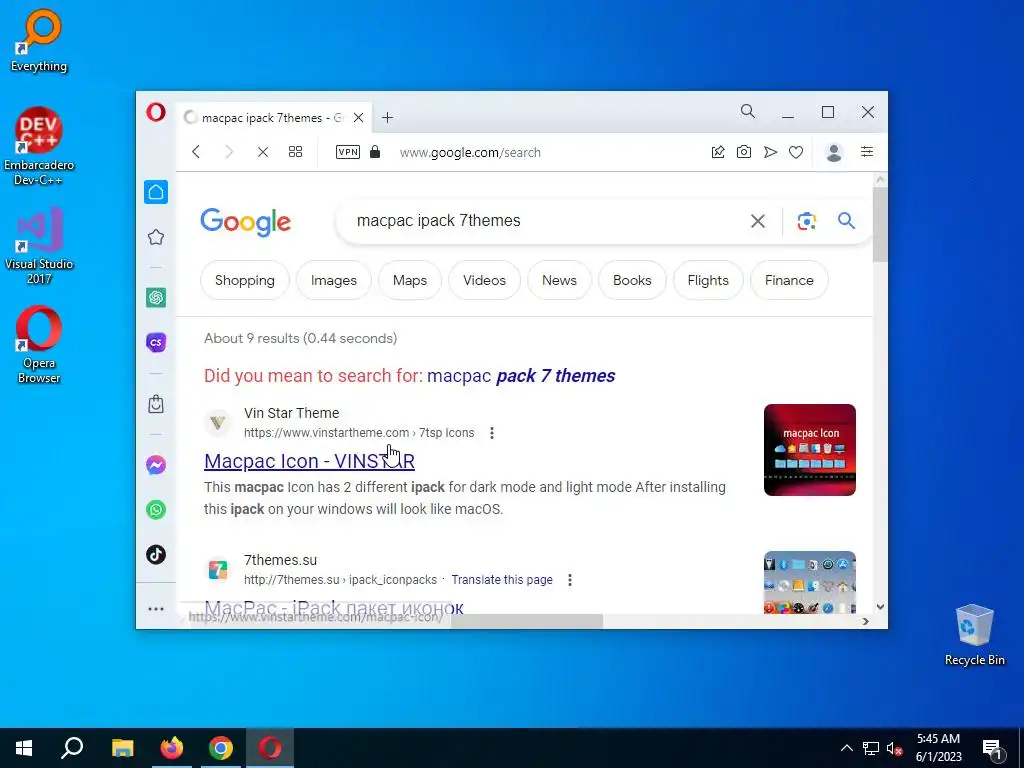Open ChatSonic from the Opera sidebar
This screenshot has width=1024, height=768.
coord(155,342)
